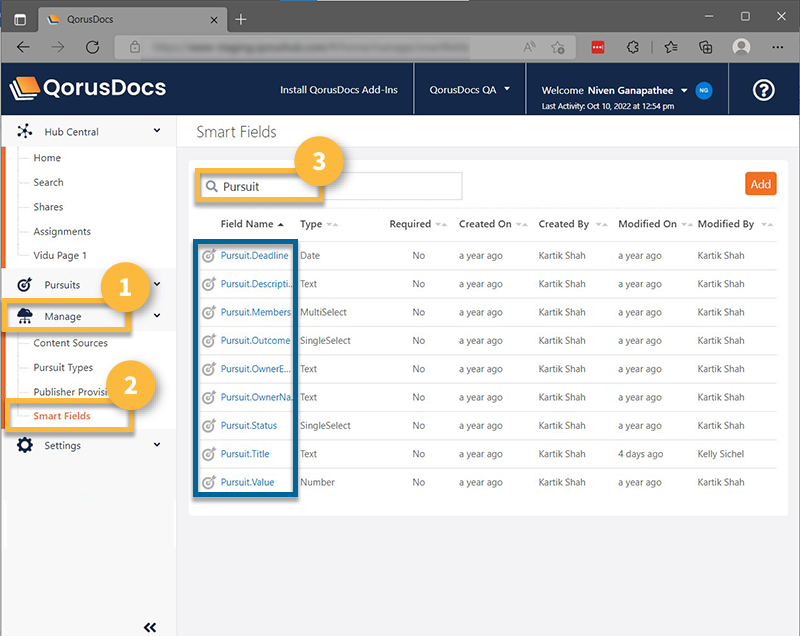The width and height of the screenshot is (800, 636).
Task: Expand the Pursuits section chevron
Action: [x=157, y=284]
